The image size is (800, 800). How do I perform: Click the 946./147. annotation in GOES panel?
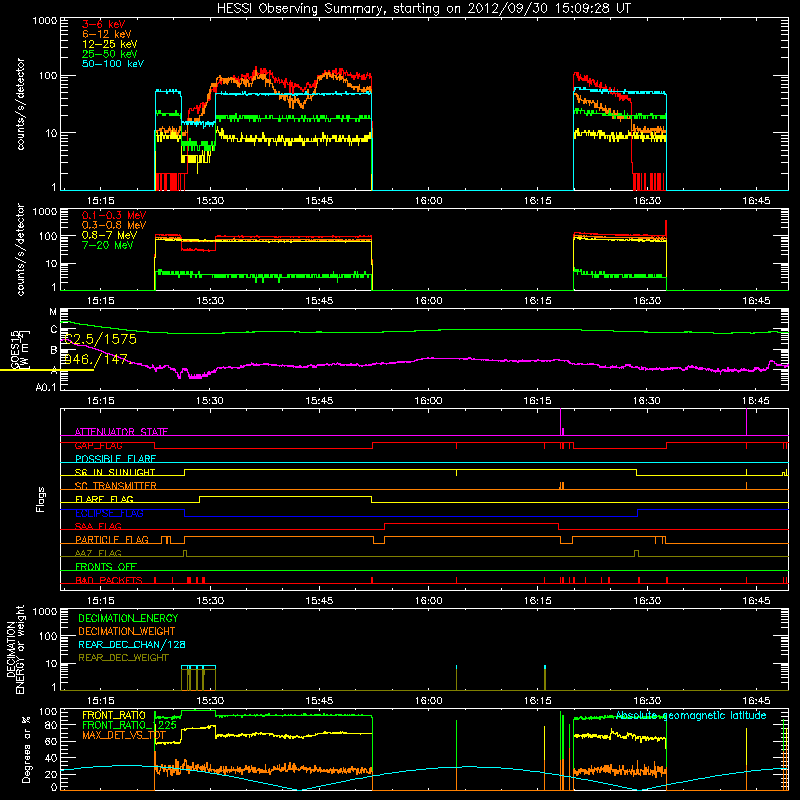[x=97, y=359]
